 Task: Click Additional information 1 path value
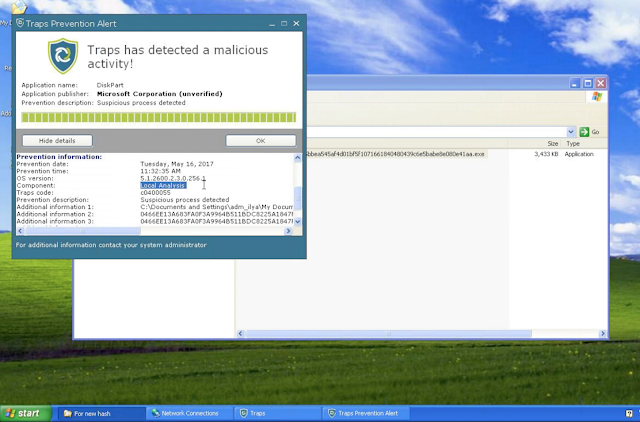pos(216,207)
